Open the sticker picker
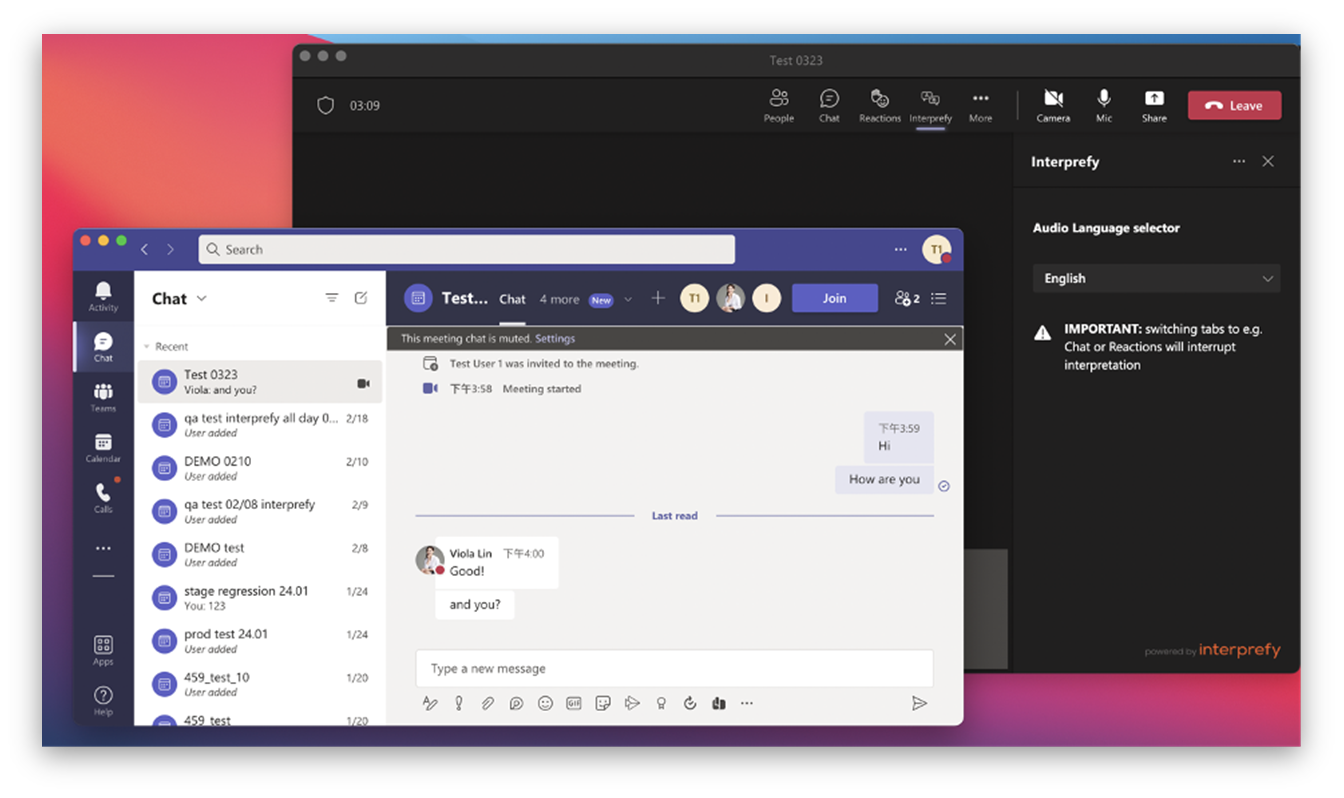Image resolution: width=1344 pixels, height=798 pixels. [602, 703]
